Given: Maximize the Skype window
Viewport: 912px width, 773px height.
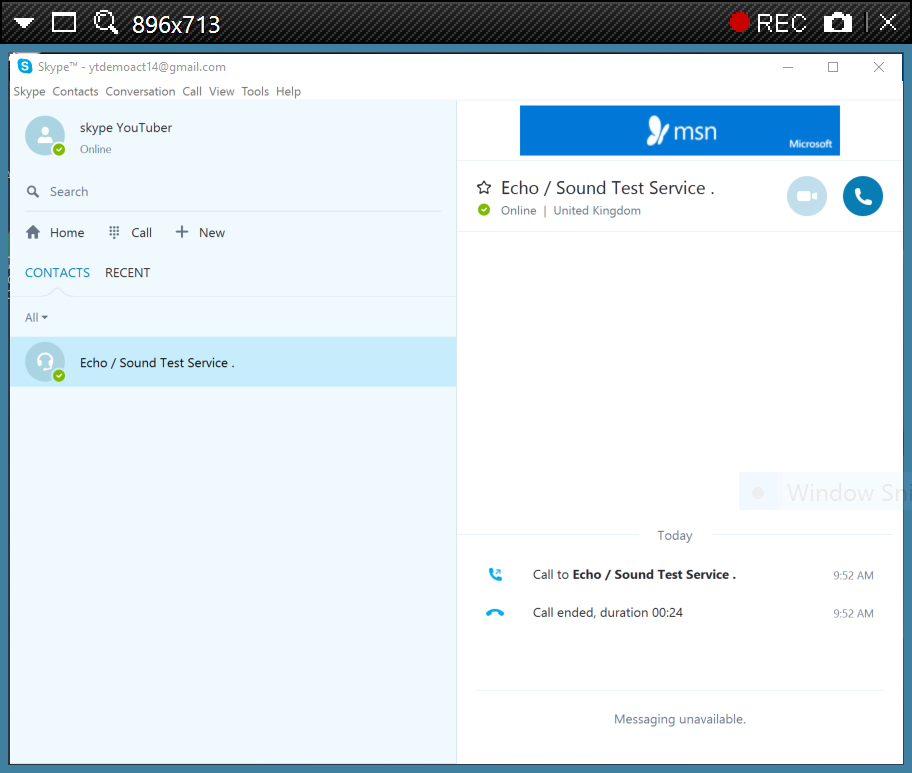Looking at the screenshot, I should pos(833,67).
